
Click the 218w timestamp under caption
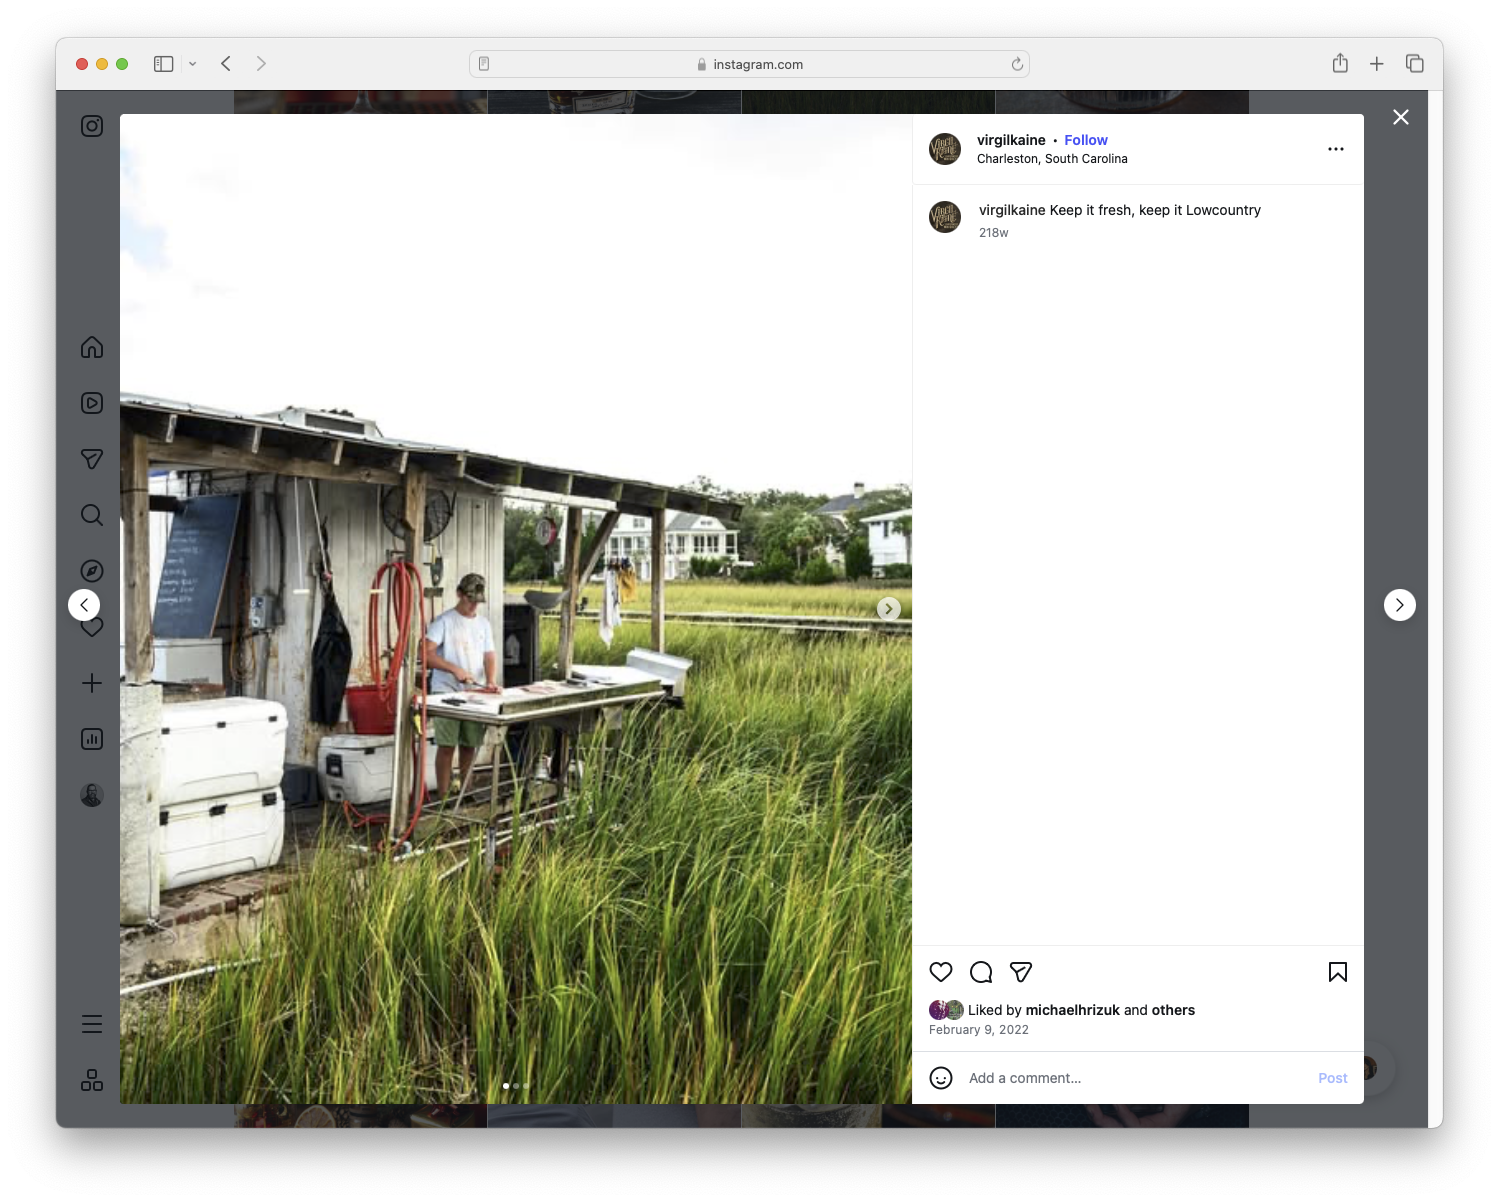[994, 233]
